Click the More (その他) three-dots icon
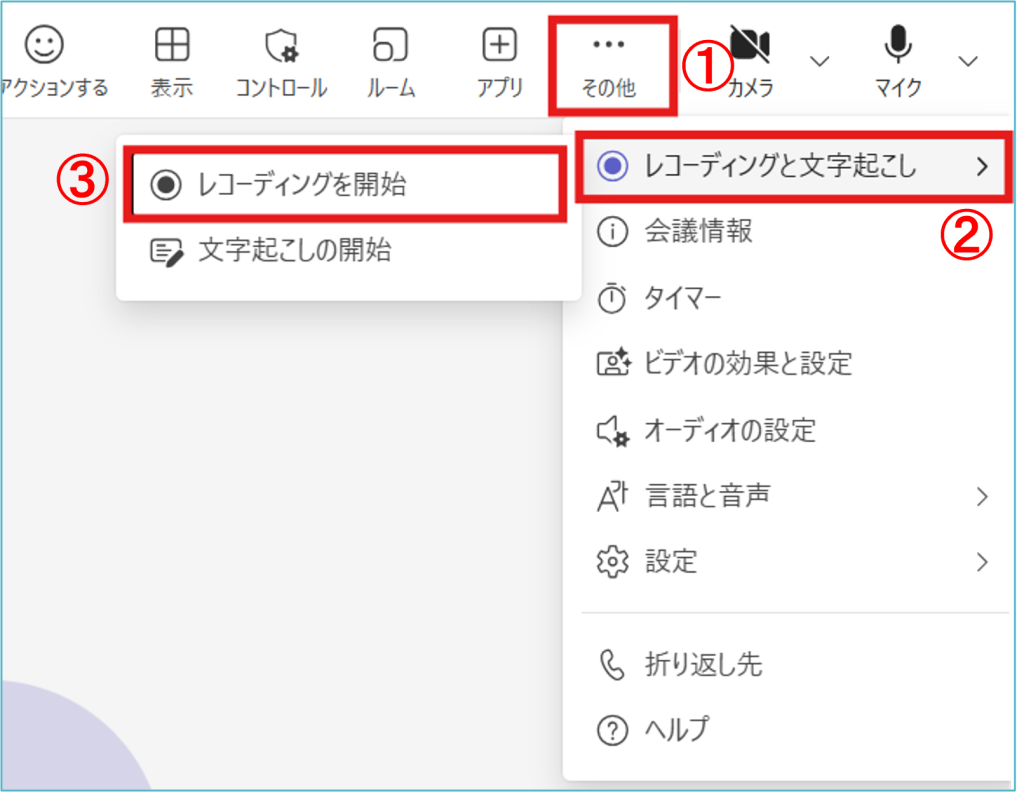The image size is (1024, 792). tap(608, 46)
